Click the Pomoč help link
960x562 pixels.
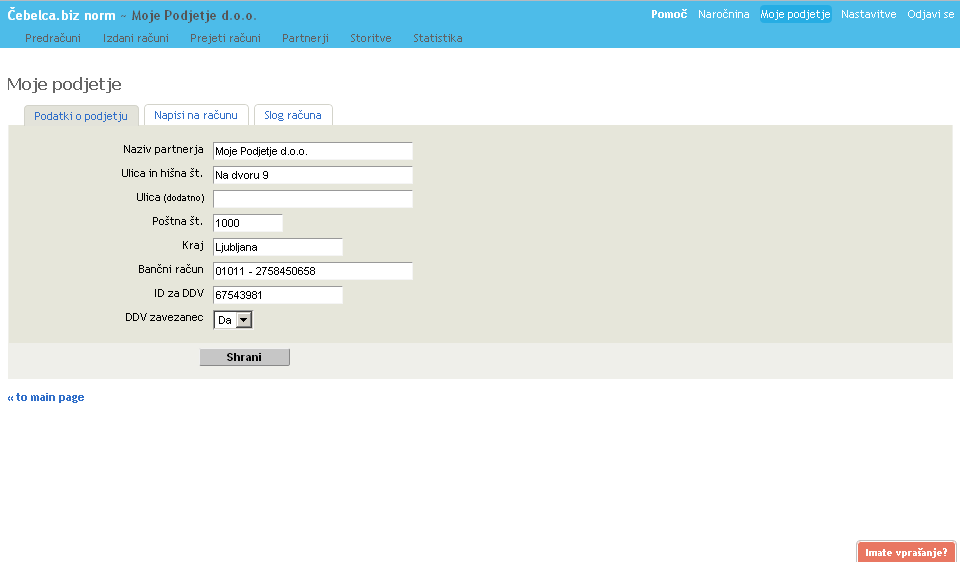668,14
